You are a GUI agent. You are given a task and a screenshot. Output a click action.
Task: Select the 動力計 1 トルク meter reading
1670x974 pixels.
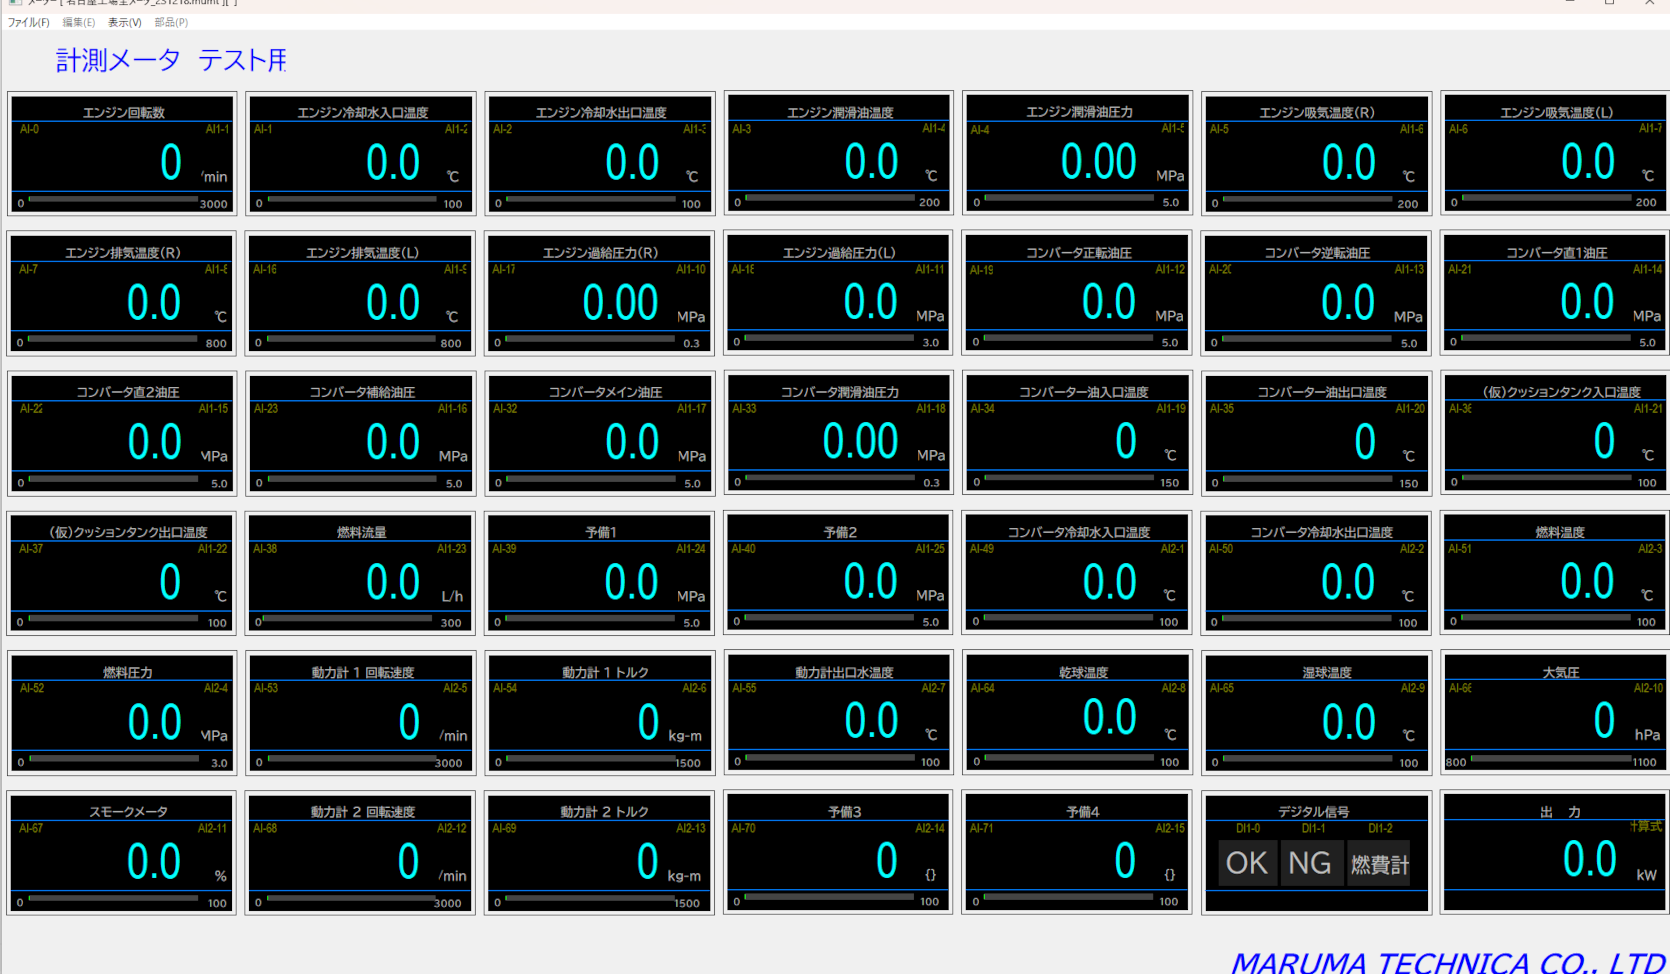(x=648, y=722)
